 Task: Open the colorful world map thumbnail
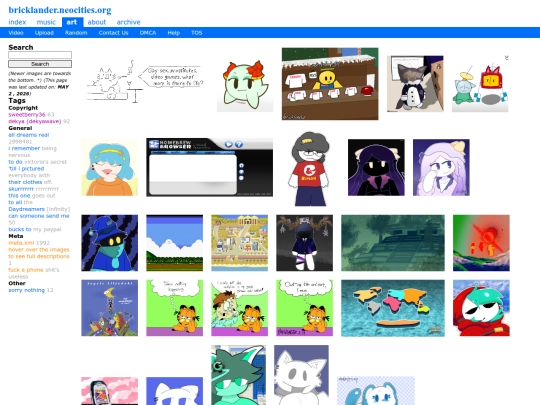click(393, 308)
